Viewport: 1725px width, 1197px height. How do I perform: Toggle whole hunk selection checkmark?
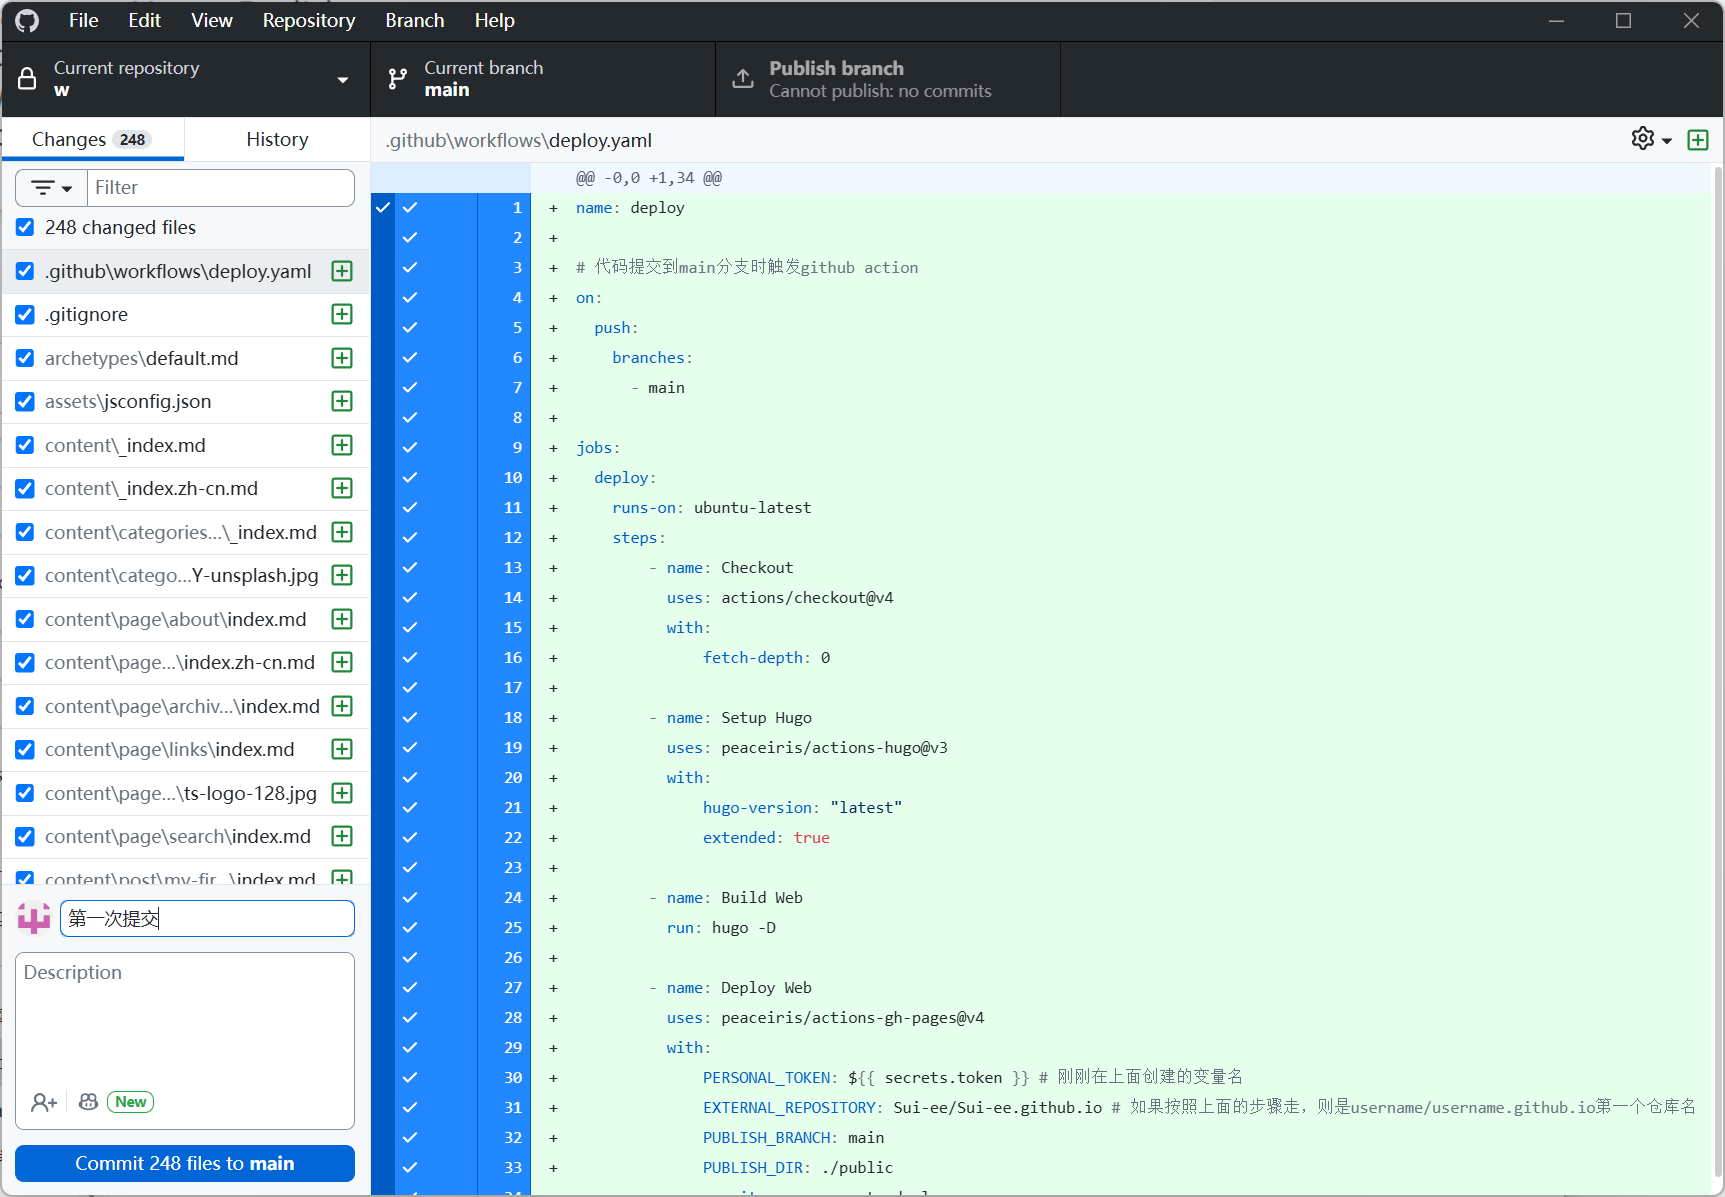(x=383, y=208)
